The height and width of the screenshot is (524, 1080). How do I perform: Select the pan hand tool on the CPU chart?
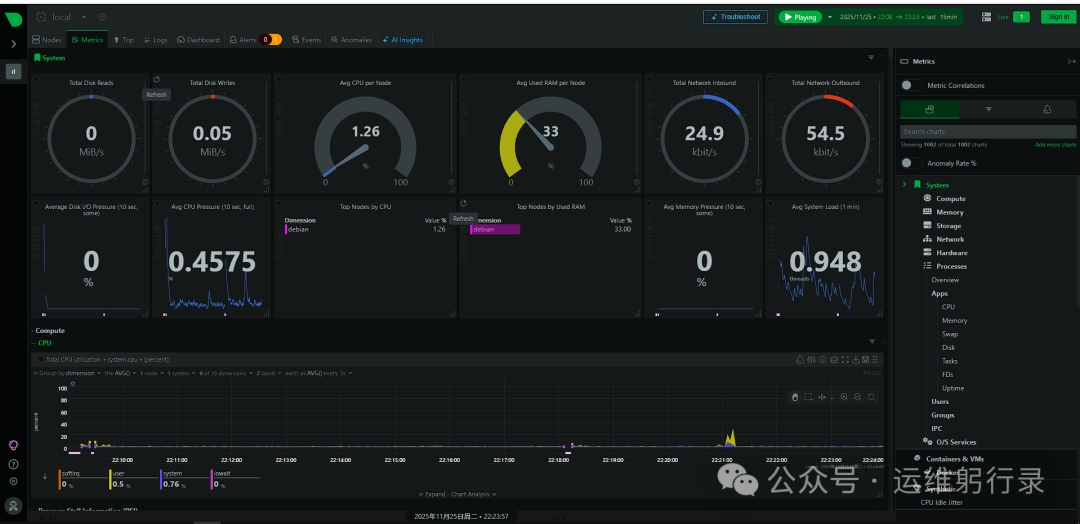point(795,397)
